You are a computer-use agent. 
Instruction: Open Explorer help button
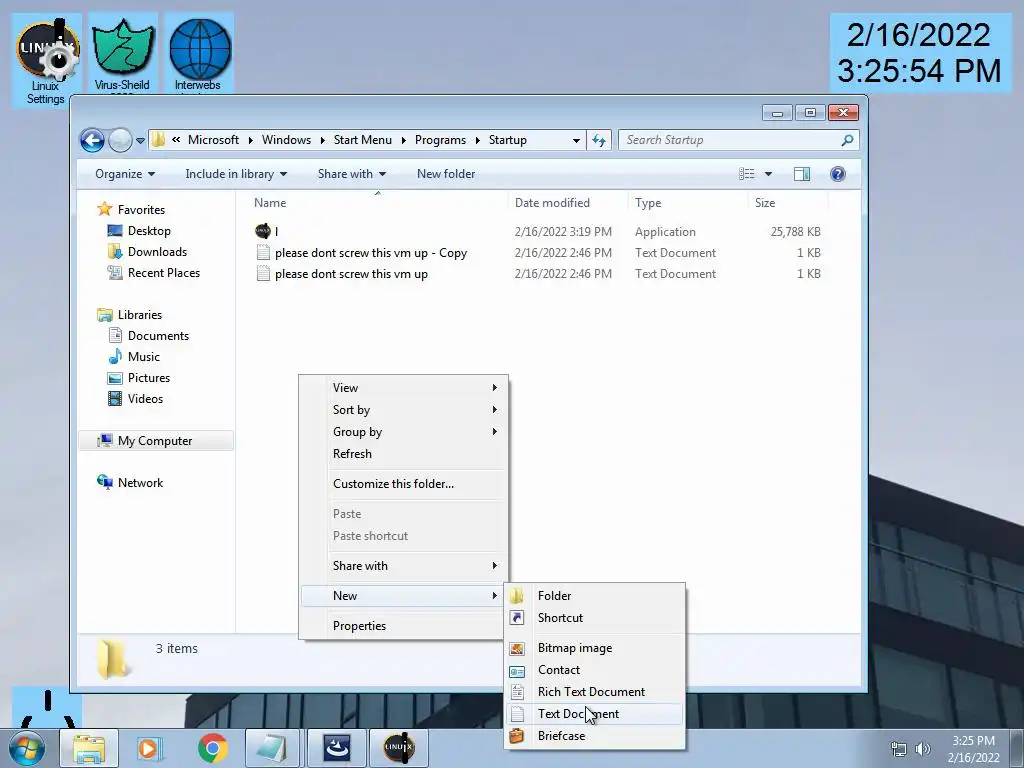(x=837, y=174)
